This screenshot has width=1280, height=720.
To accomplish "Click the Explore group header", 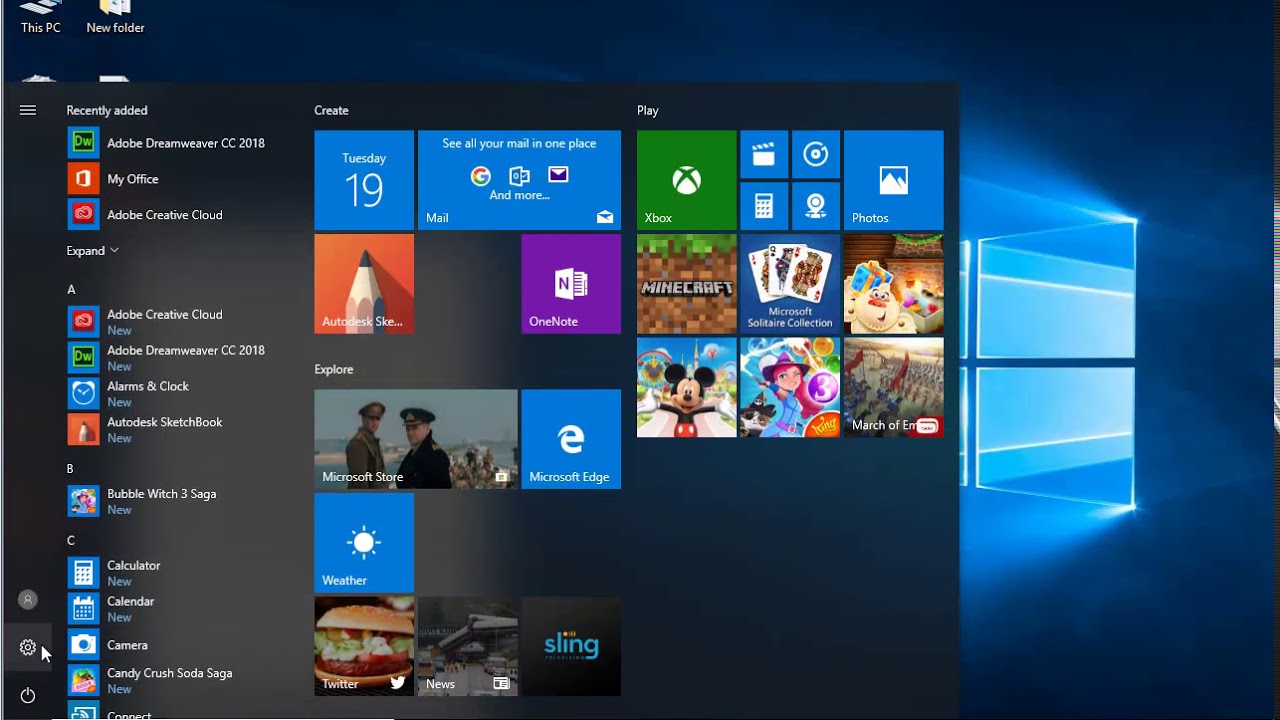I will coord(334,369).
